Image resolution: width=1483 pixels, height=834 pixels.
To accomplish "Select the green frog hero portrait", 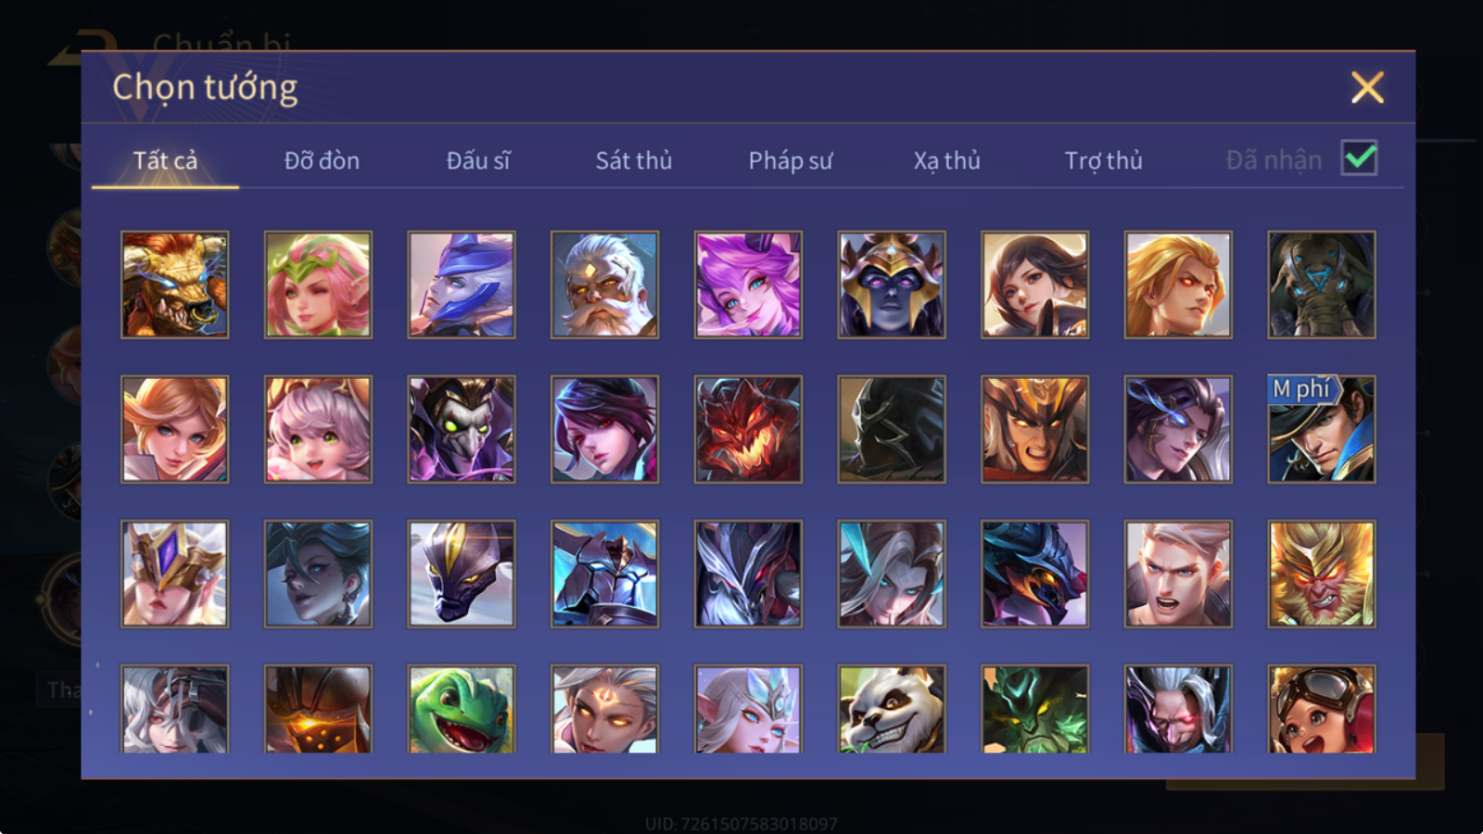I will point(461,709).
